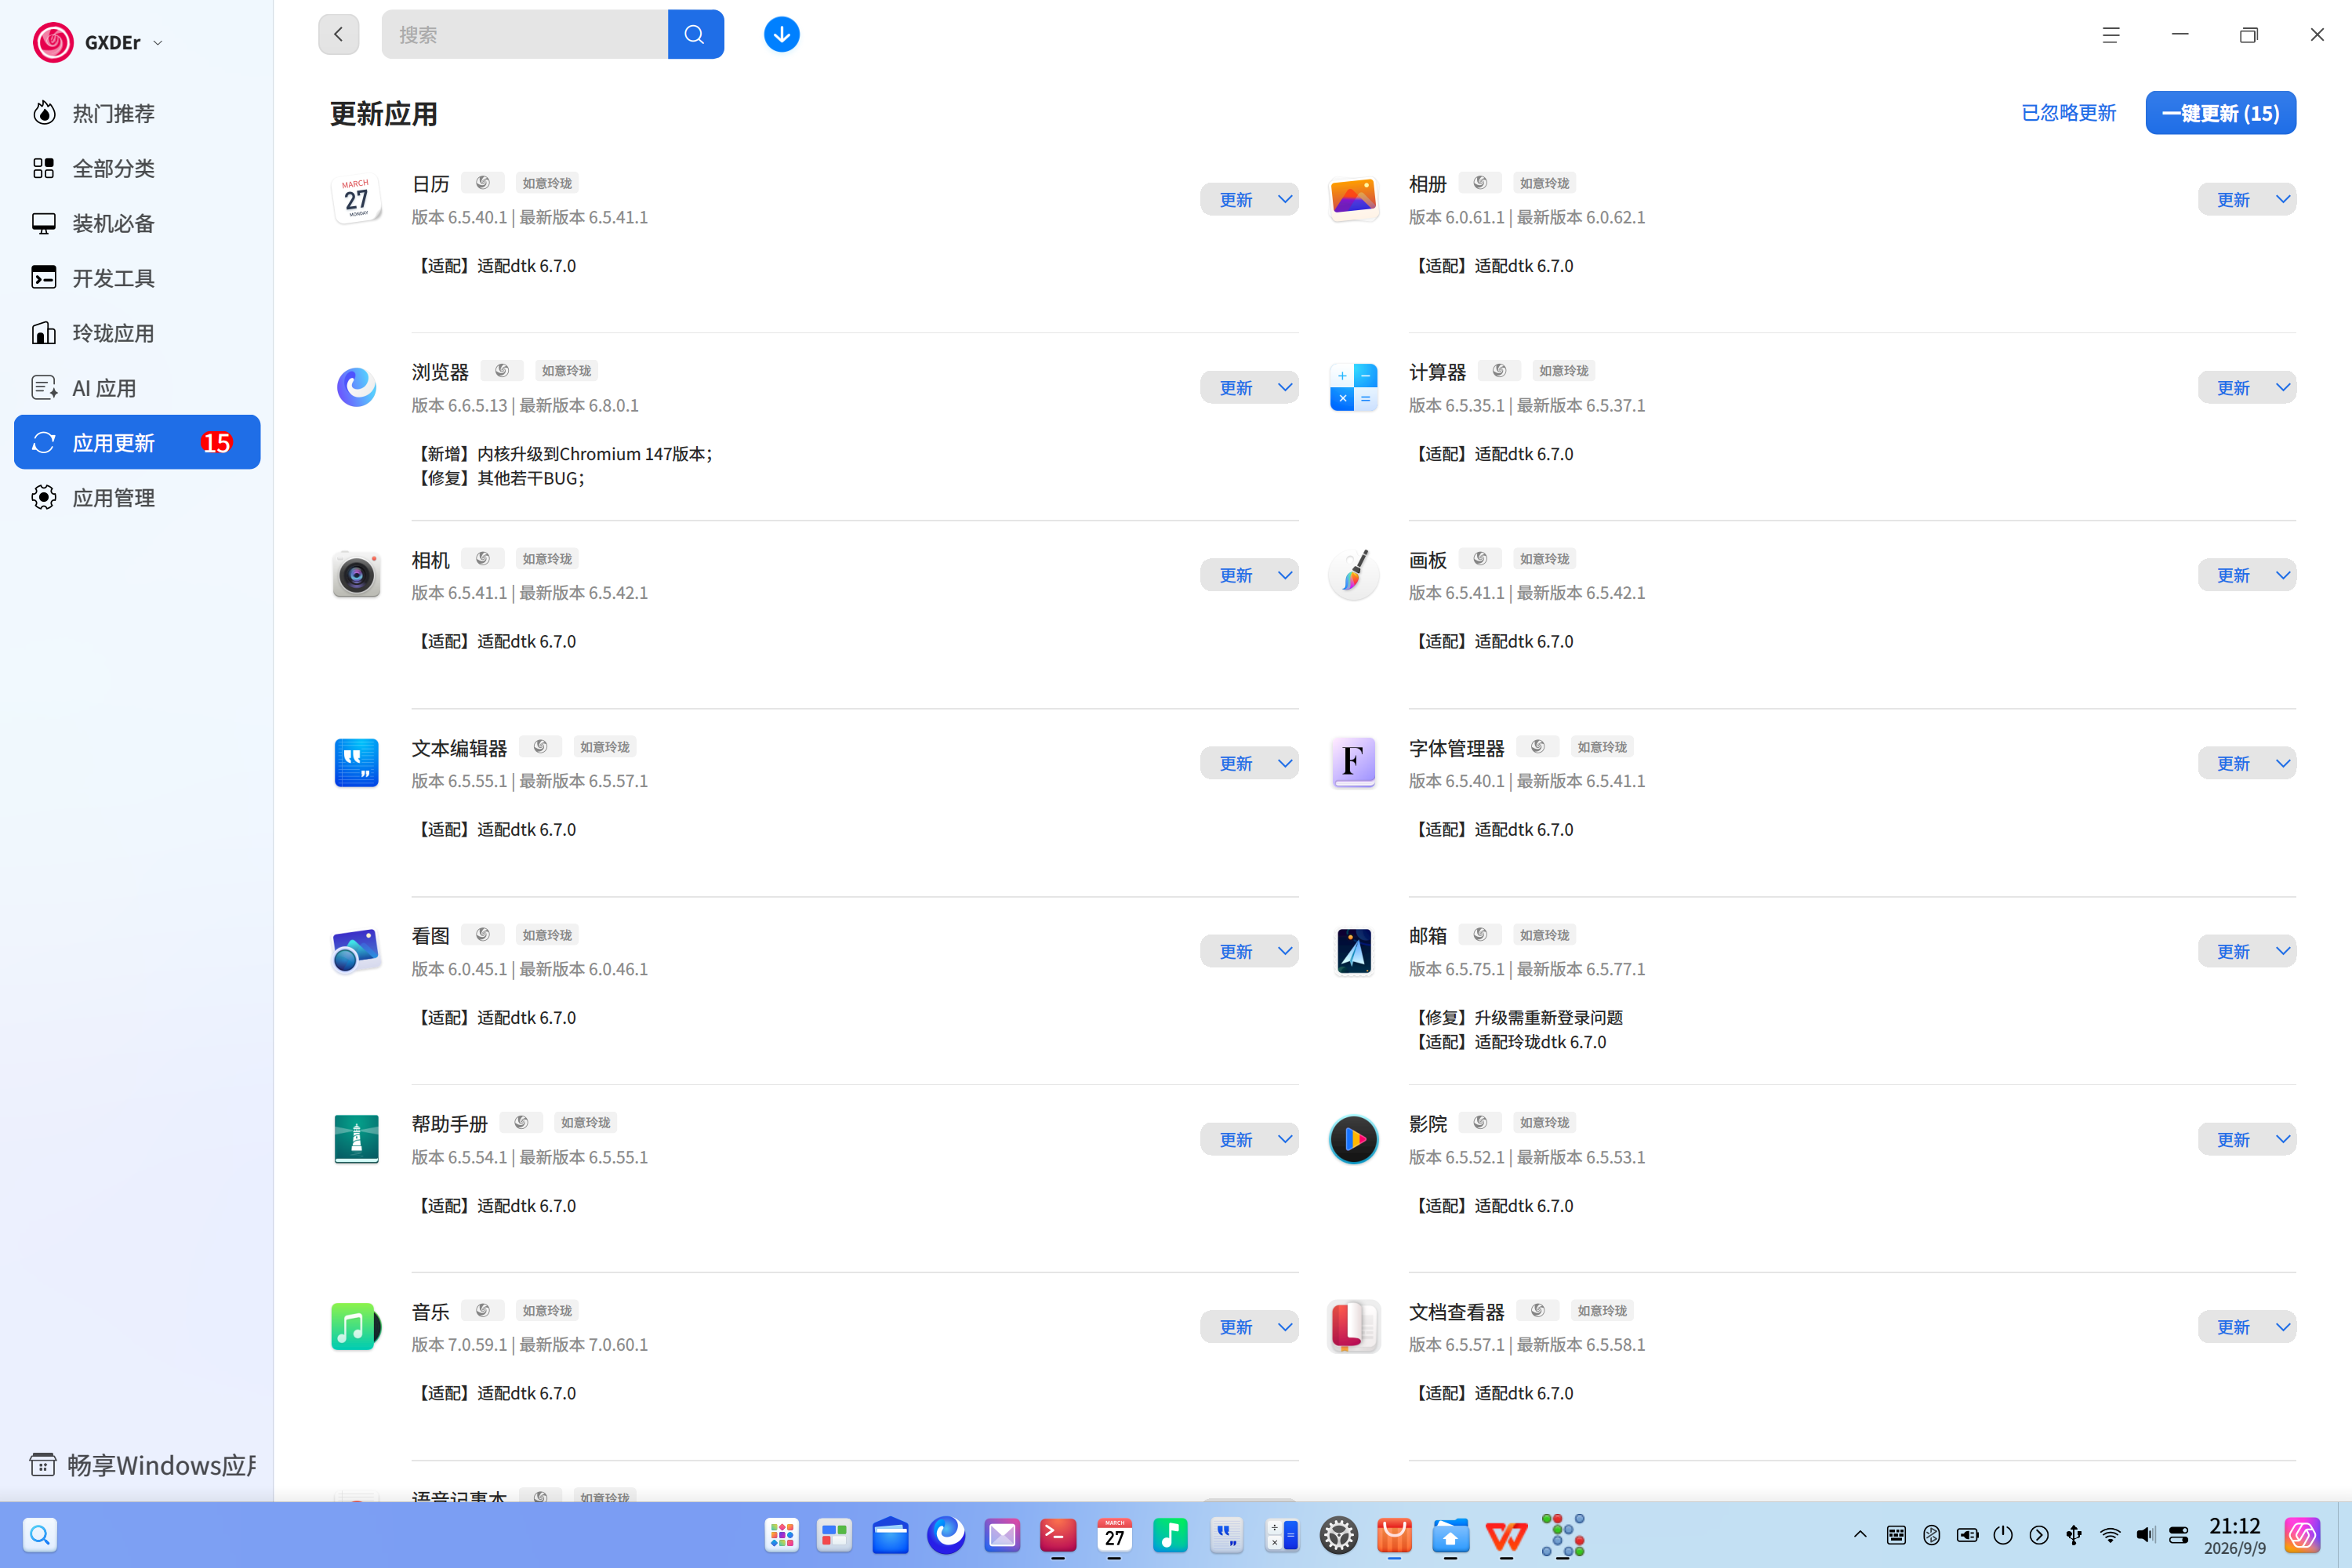Image resolution: width=2352 pixels, height=1568 pixels.
Task: Open system settings gear in taskbar
Action: pos(1338,1535)
